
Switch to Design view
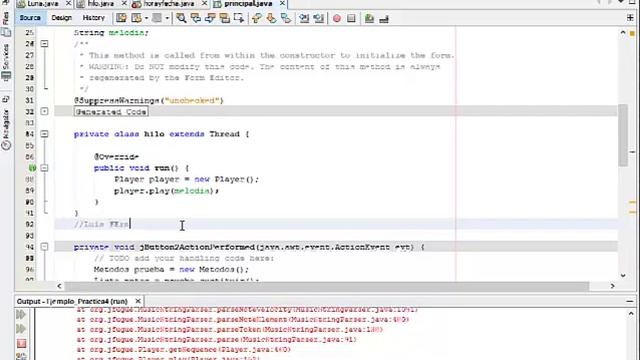click(62, 18)
